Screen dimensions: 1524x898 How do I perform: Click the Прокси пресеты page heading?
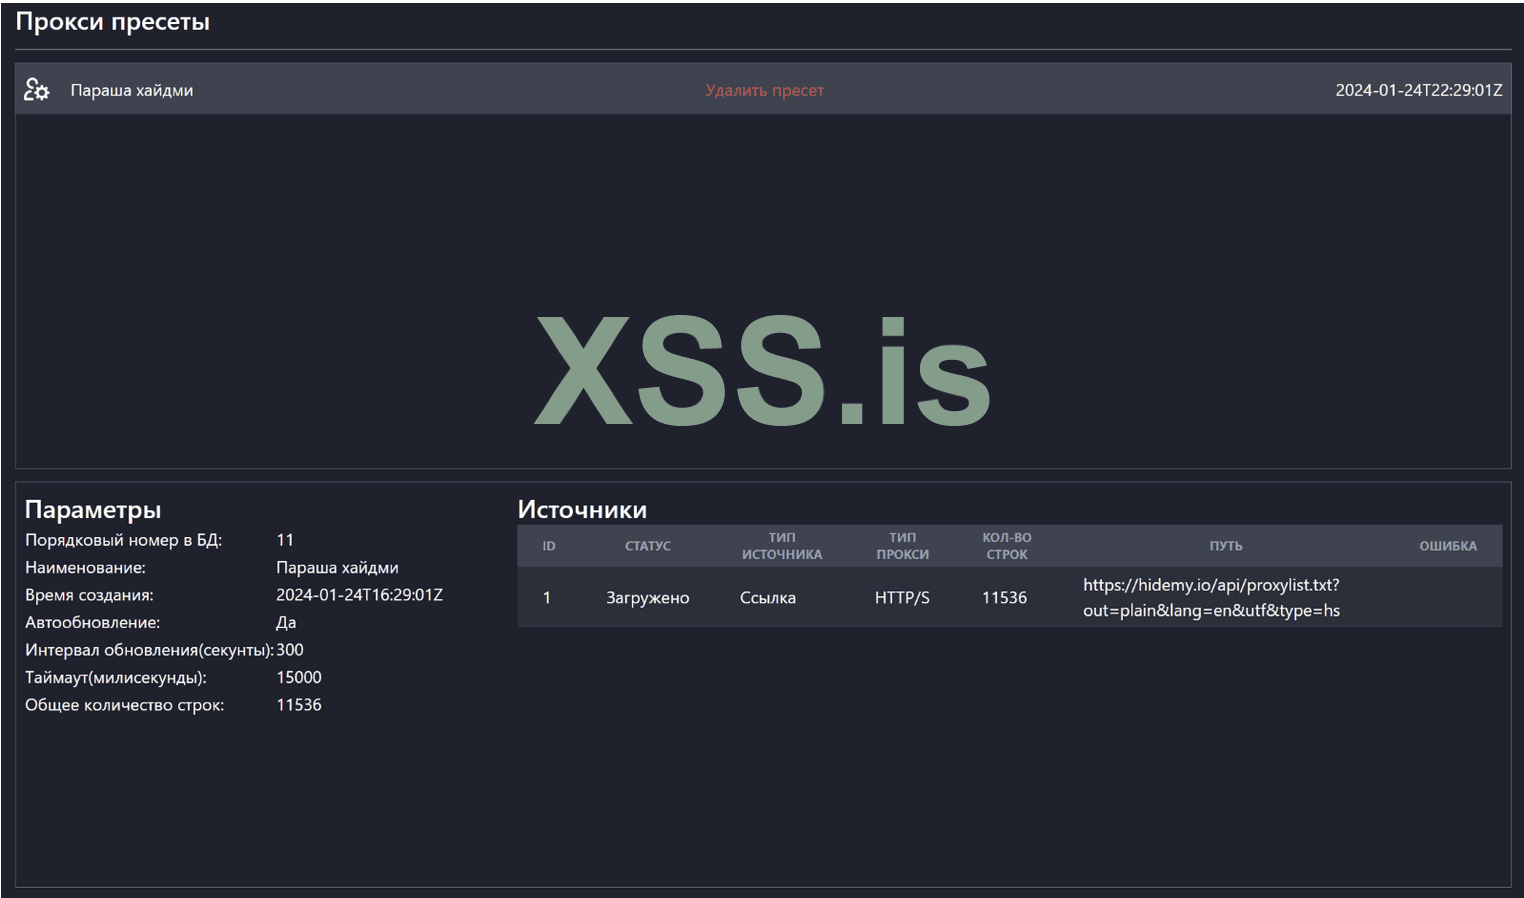click(113, 22)
